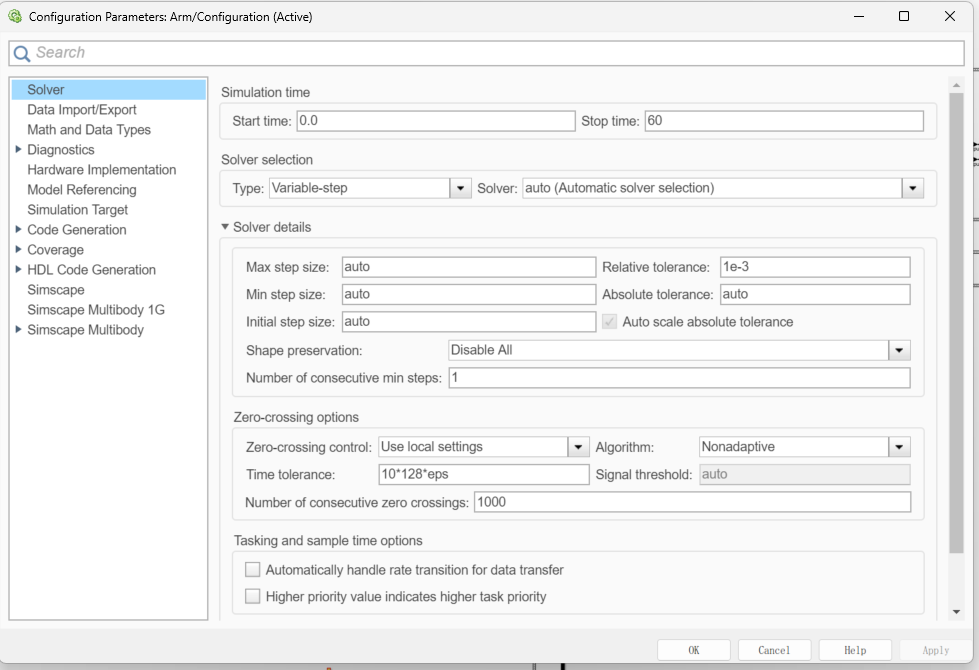Expand the HDL Code Generation arrow

click(x=18, y=269)
